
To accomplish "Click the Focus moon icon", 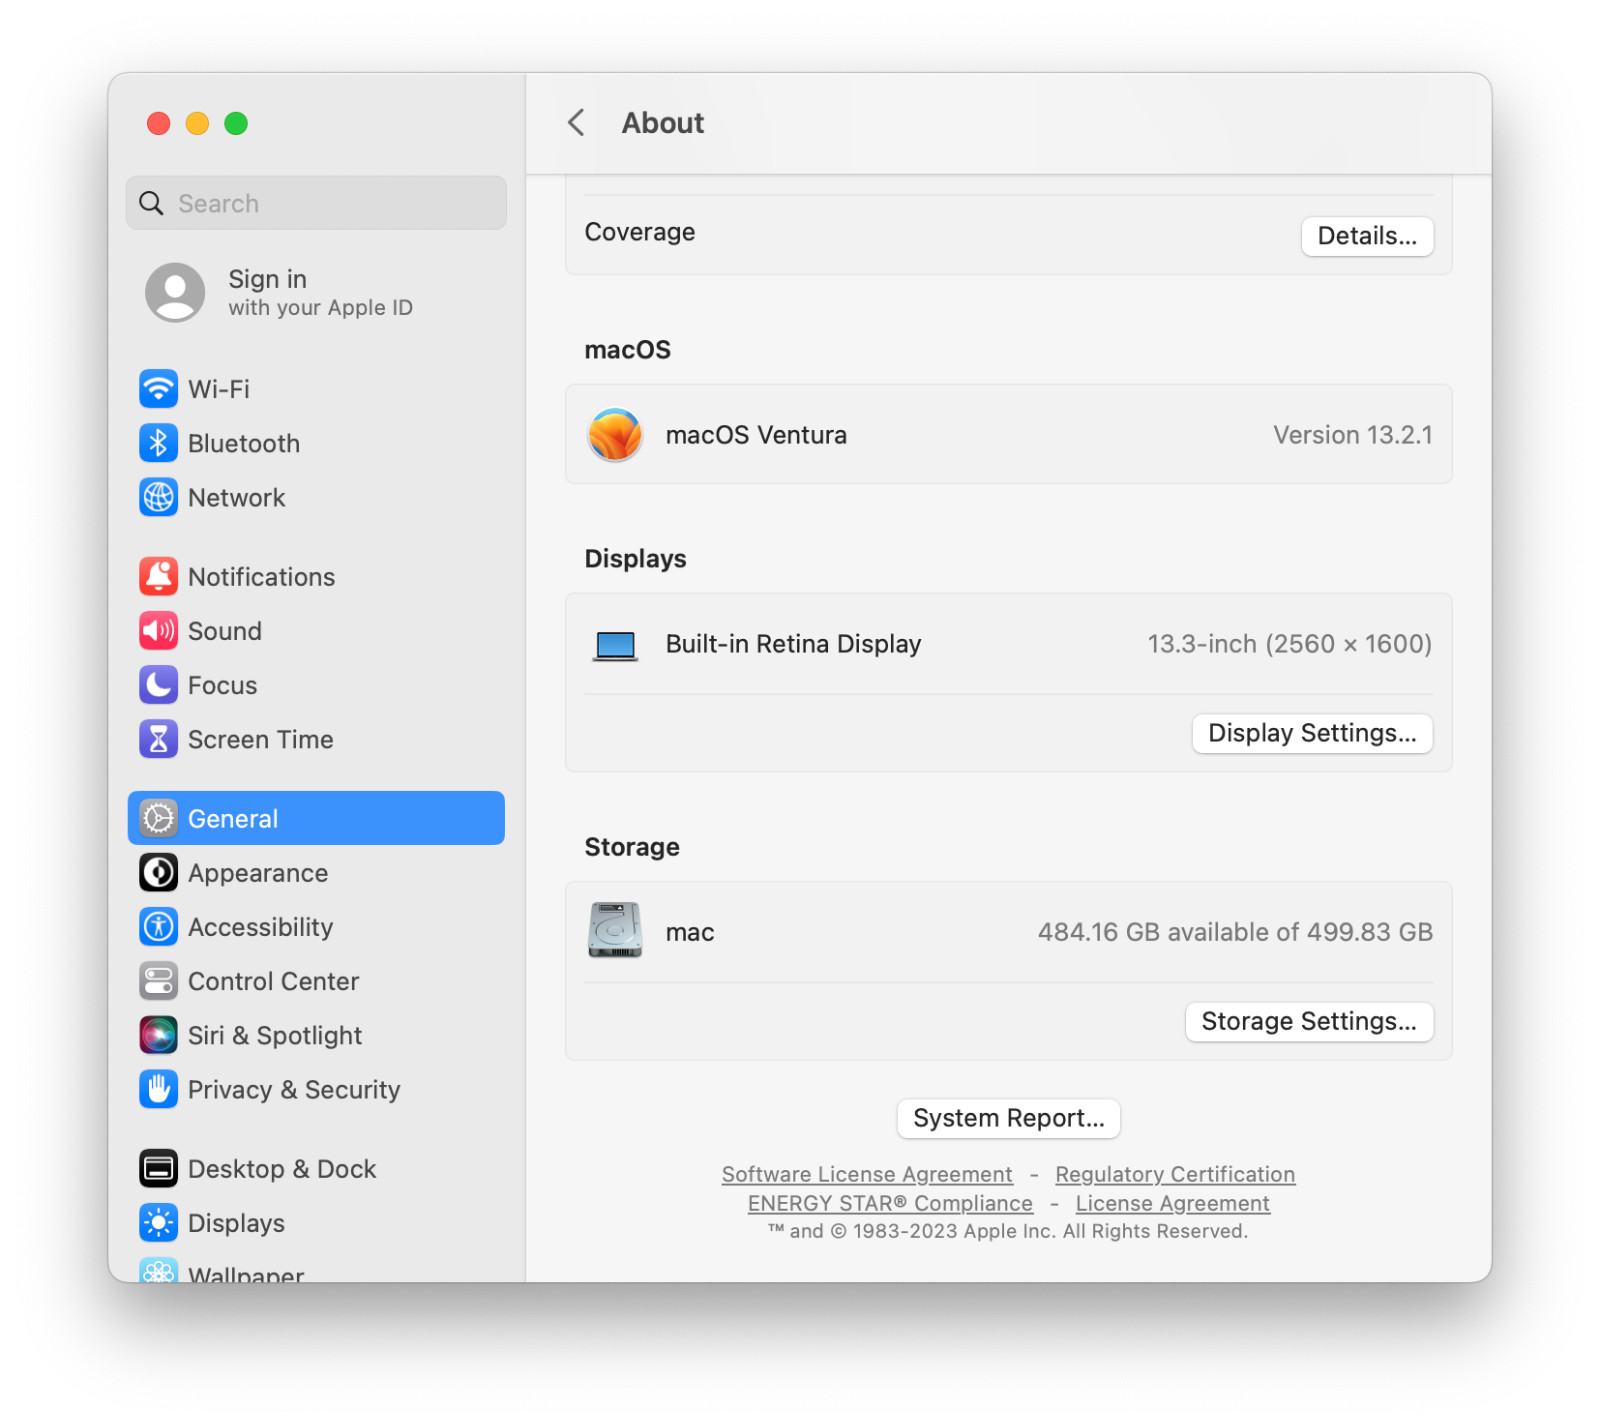I will 158,685.
